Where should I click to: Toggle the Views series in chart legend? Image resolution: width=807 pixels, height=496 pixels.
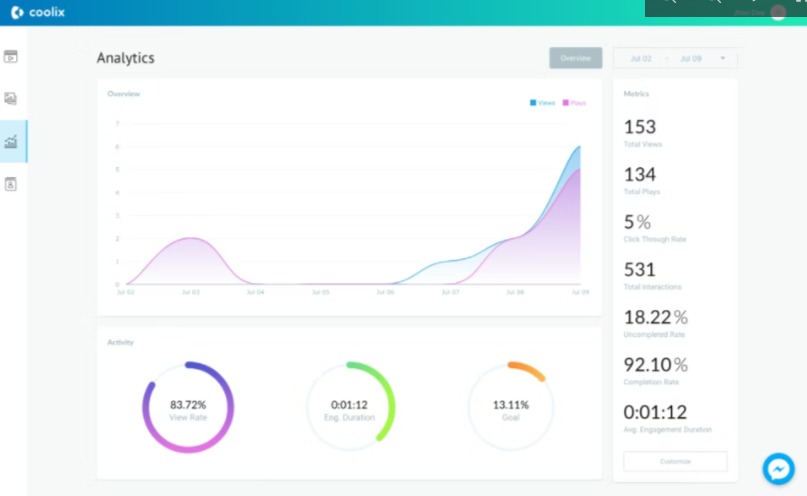click(542, 103)
